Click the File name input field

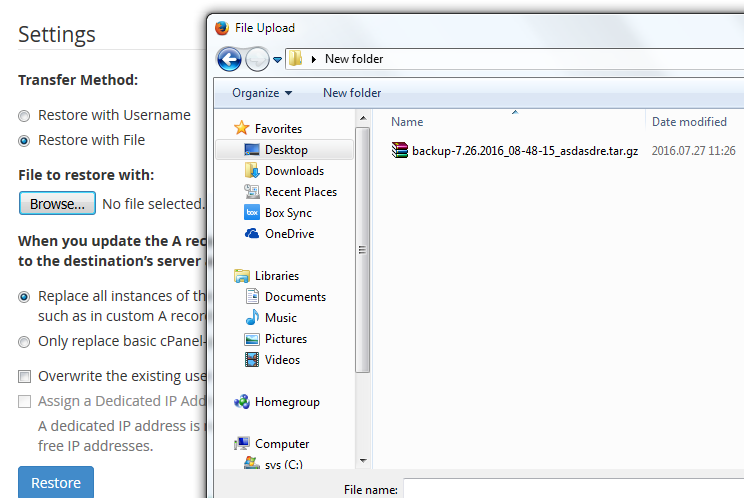click(x=573, y=489)
